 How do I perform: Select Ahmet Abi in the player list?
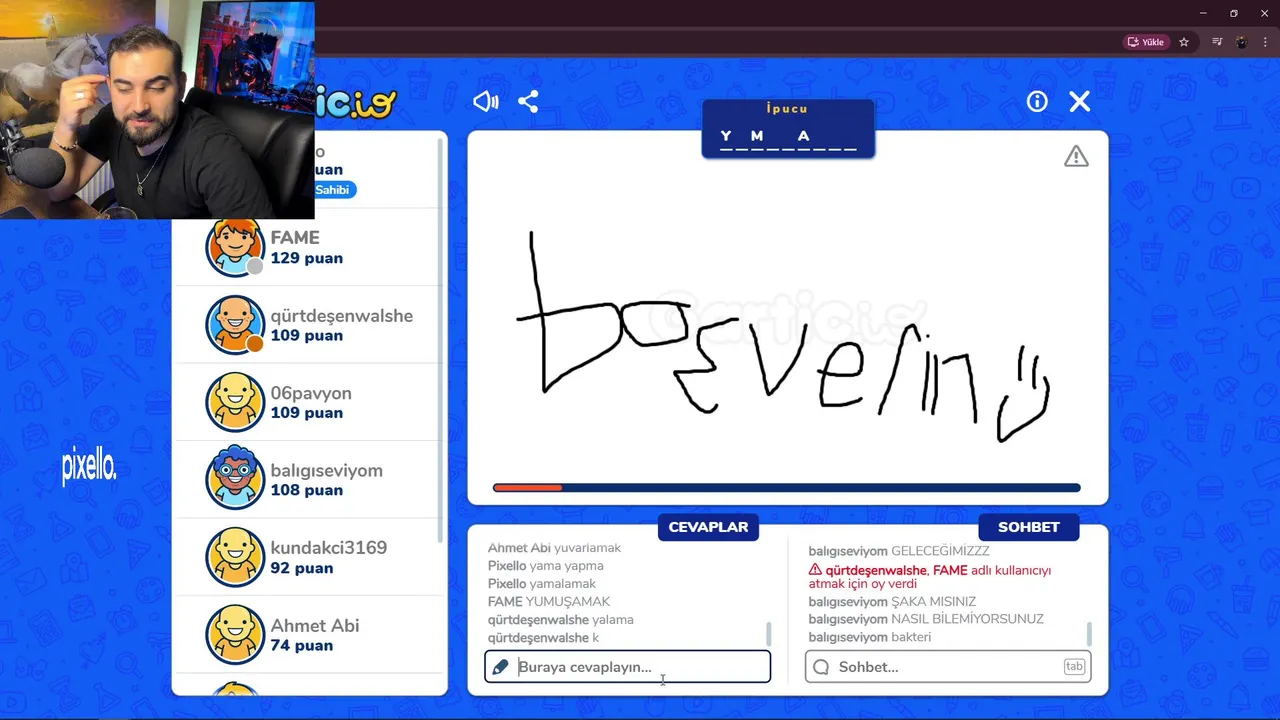[x=314, y=626]
